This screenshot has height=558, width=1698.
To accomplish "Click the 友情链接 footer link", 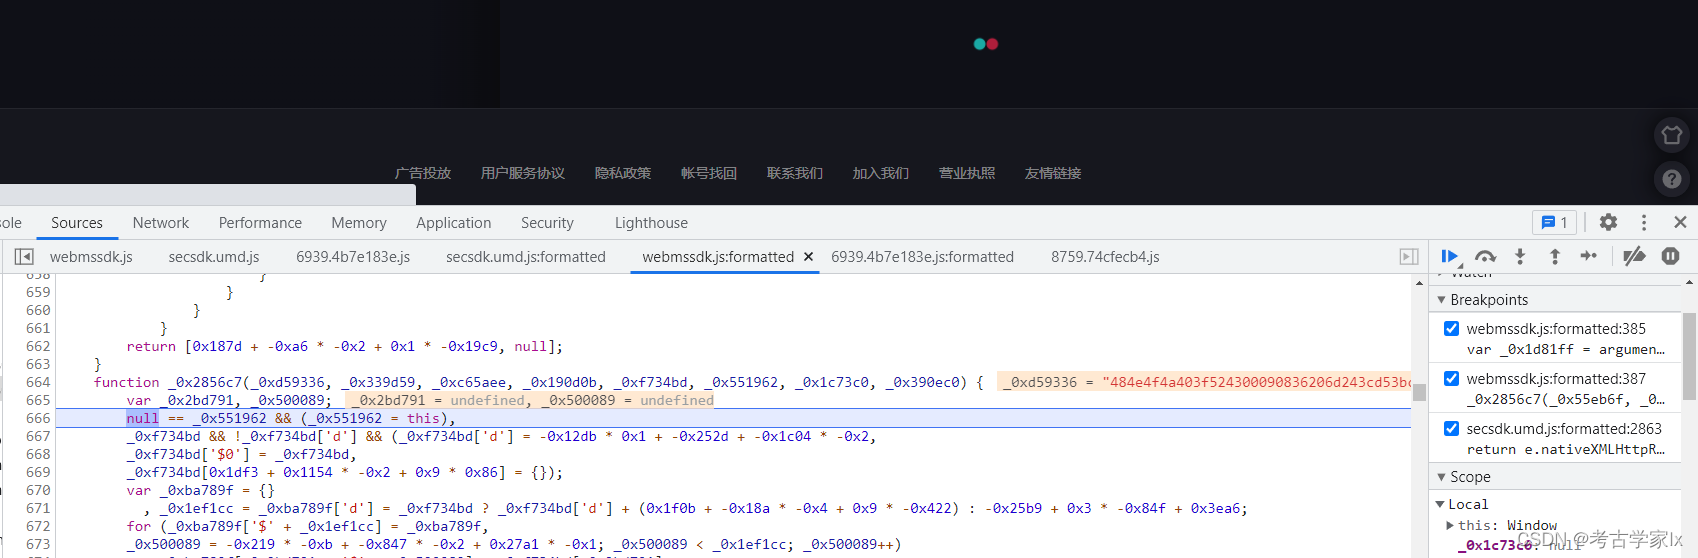I will (1053, 173).
